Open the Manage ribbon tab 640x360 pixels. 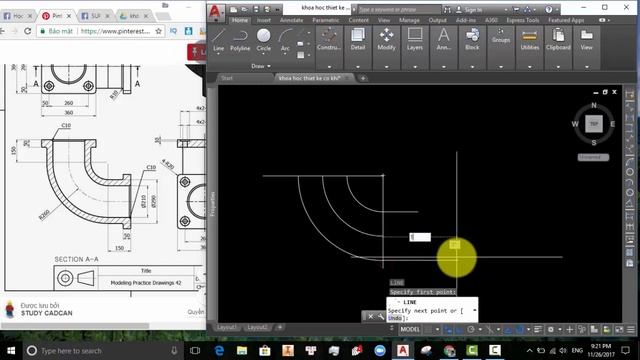pos(409,20)
